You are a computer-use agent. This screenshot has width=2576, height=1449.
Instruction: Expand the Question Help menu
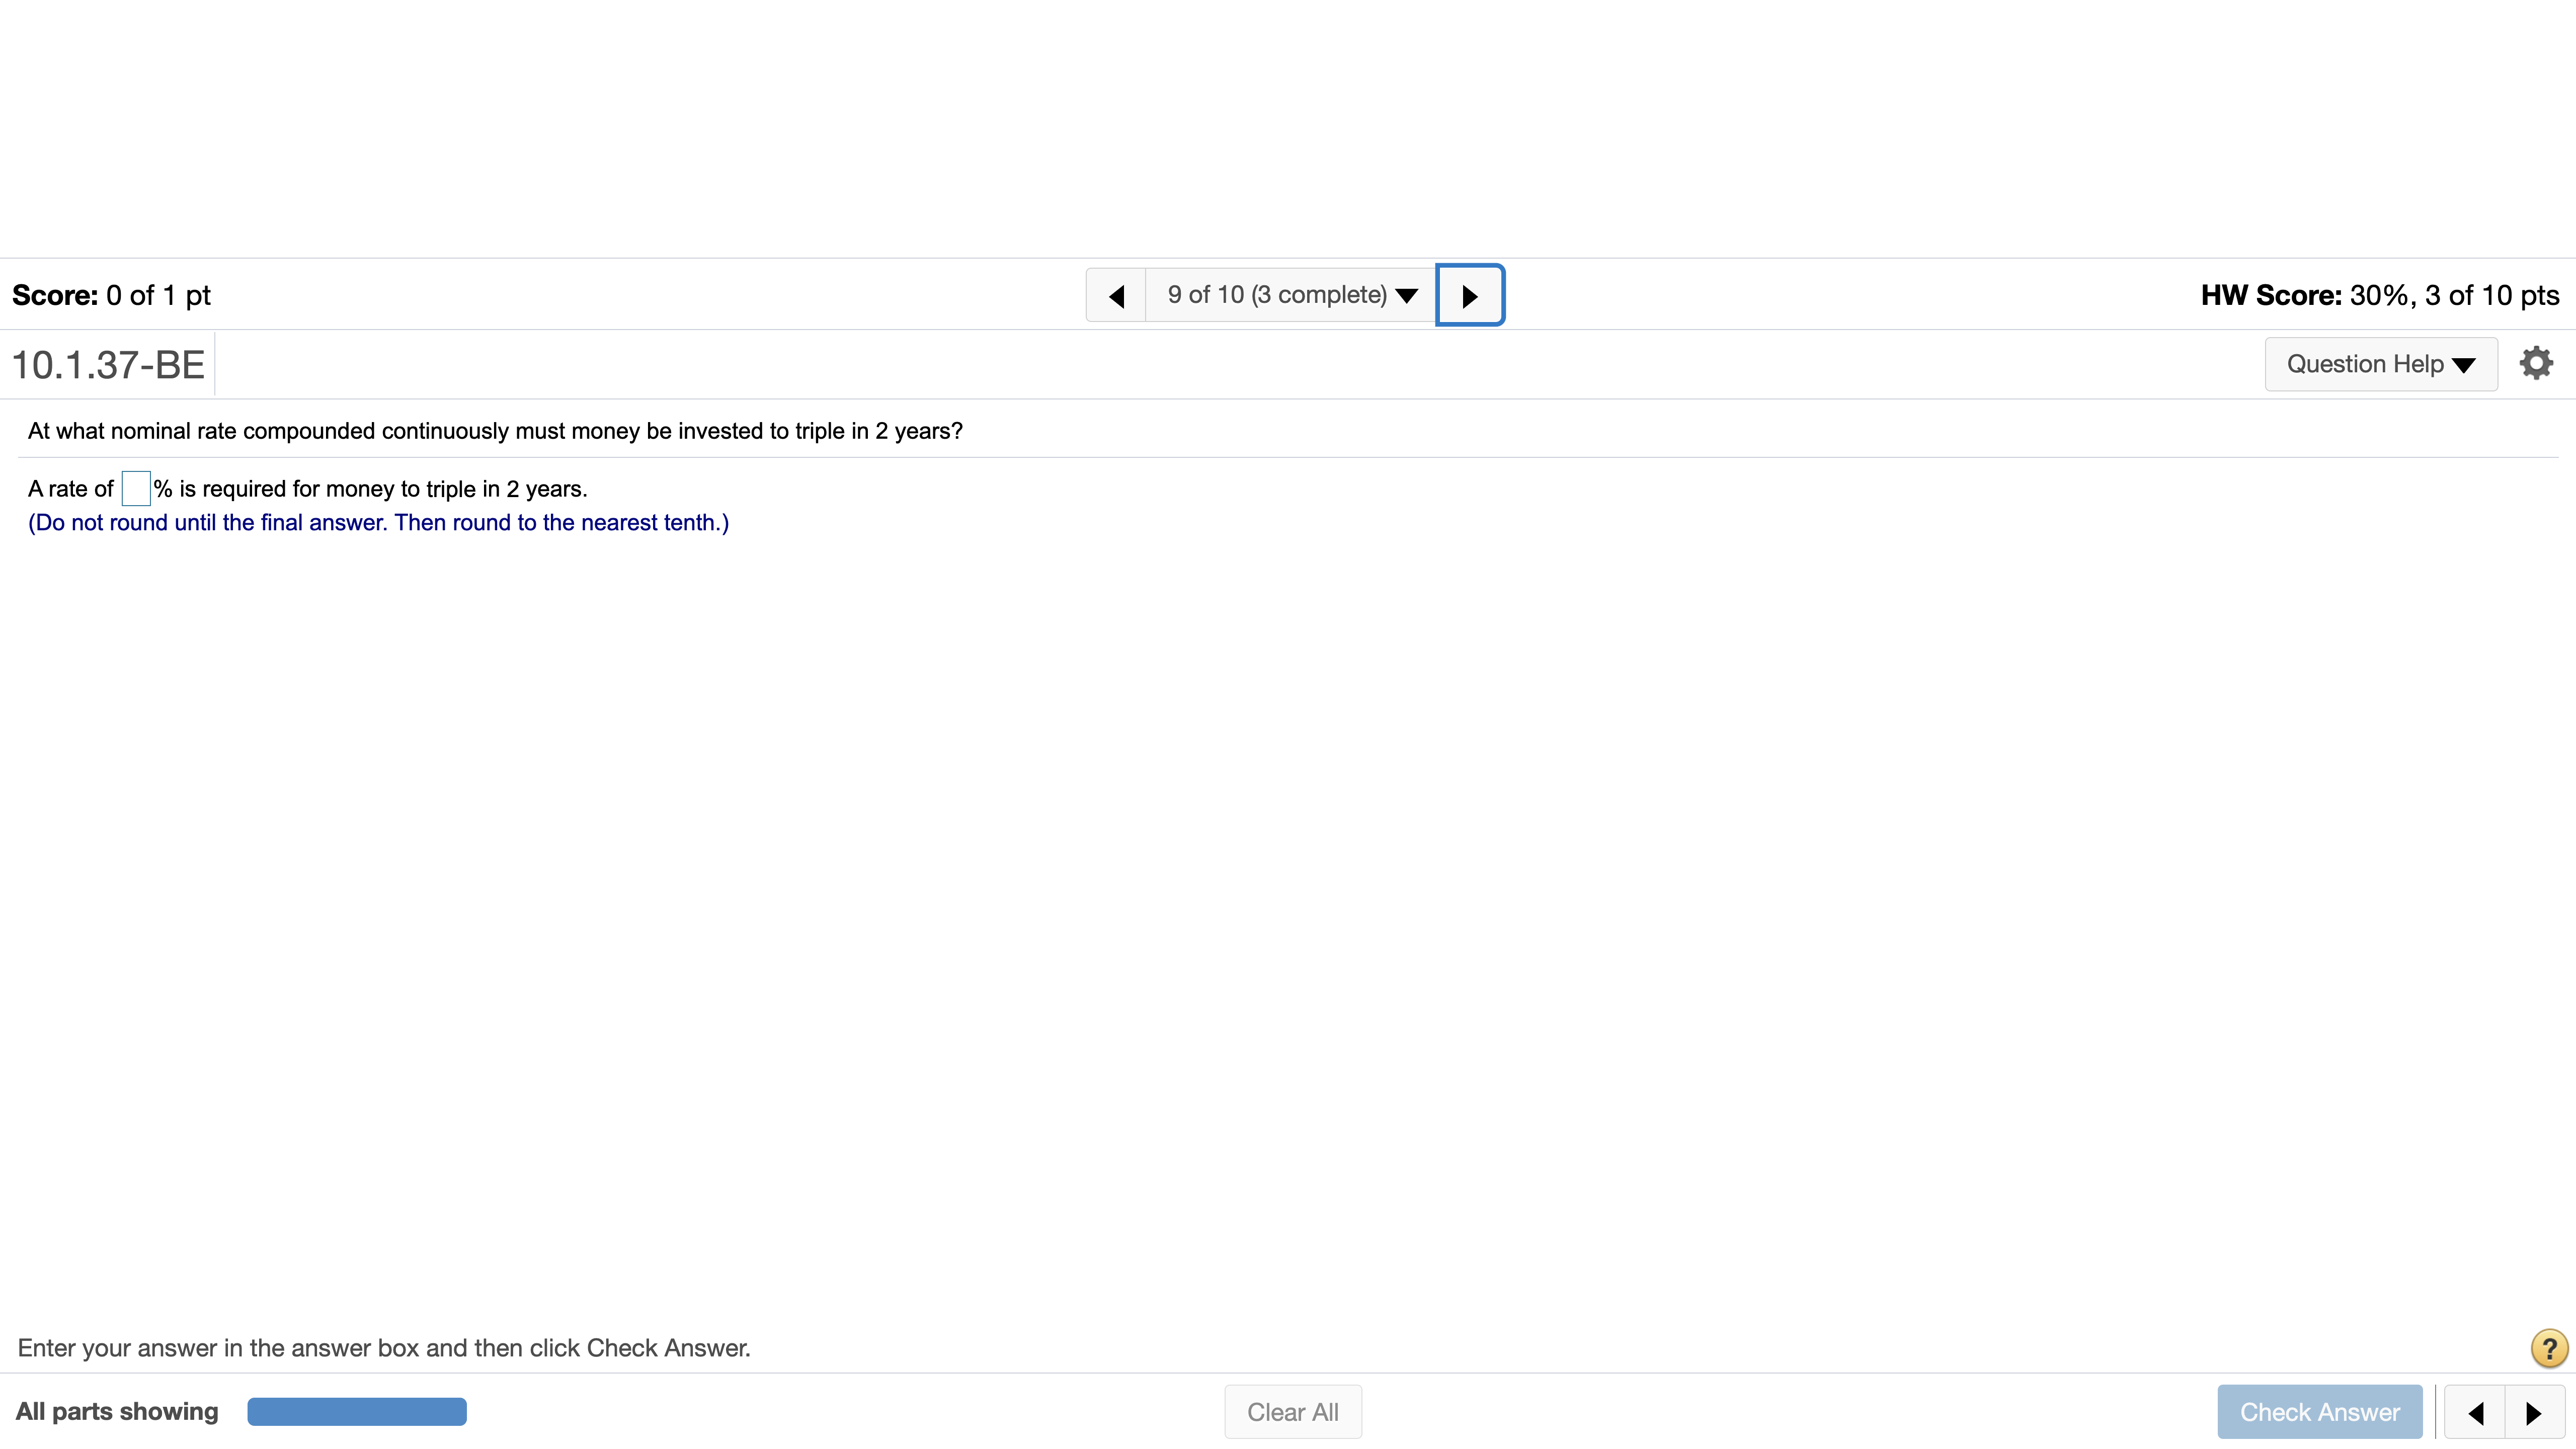pos(2380,364)
